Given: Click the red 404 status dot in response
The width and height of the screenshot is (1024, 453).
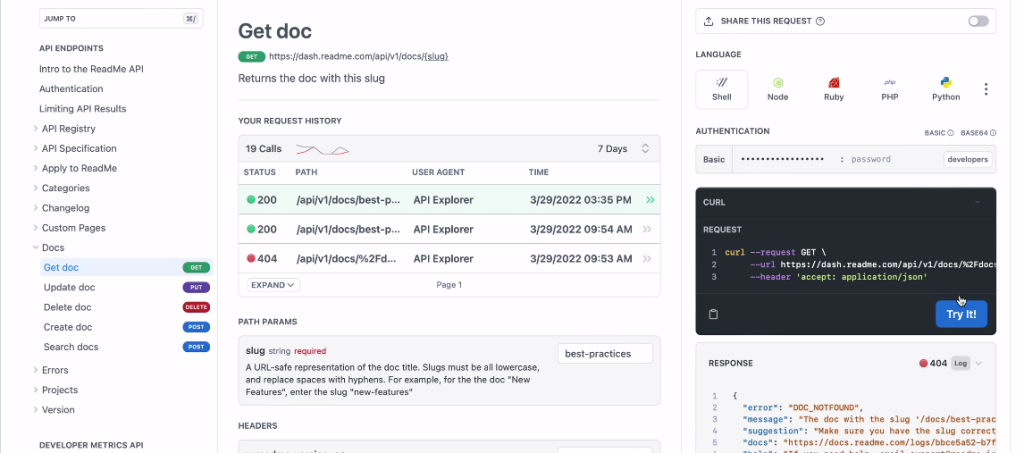Looking at the screenshot, I should click(923, 364).
